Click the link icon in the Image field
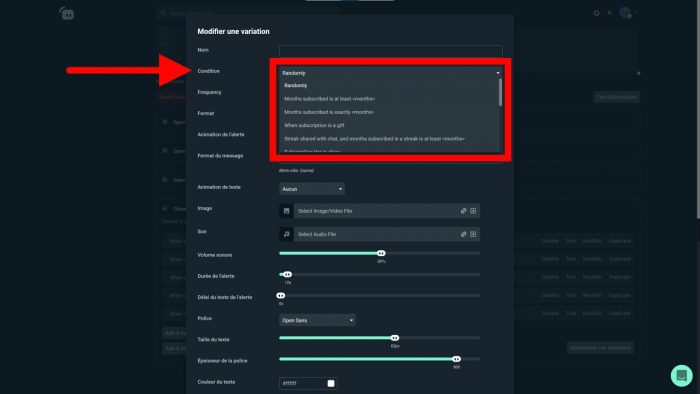The width and height of the screenshot is (700, 394). point(463,211)
